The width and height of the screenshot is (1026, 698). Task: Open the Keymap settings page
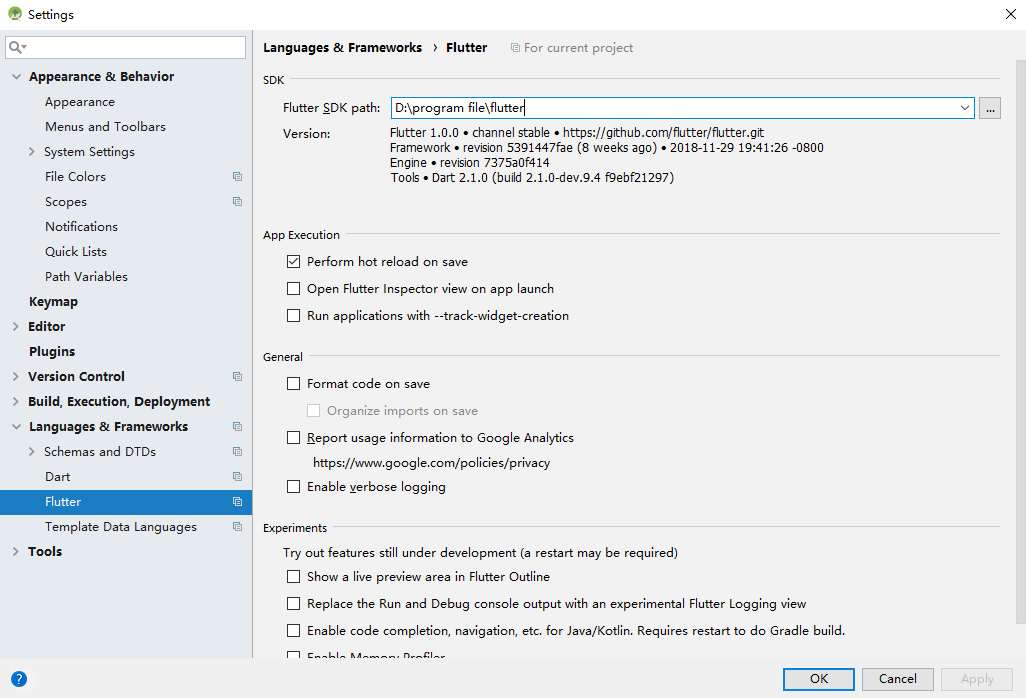click(54, 302)
